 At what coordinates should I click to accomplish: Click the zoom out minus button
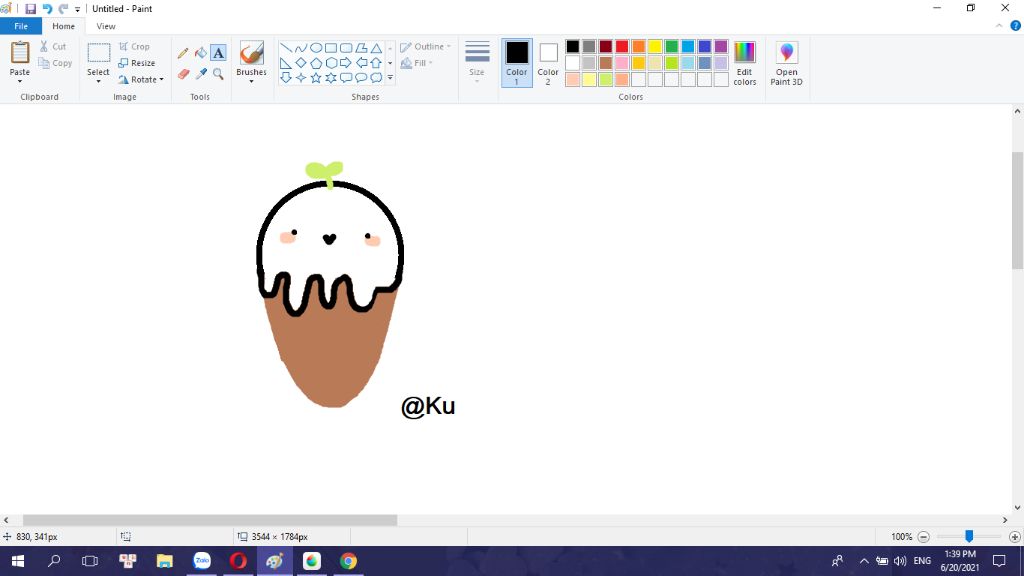pos(923,537)
